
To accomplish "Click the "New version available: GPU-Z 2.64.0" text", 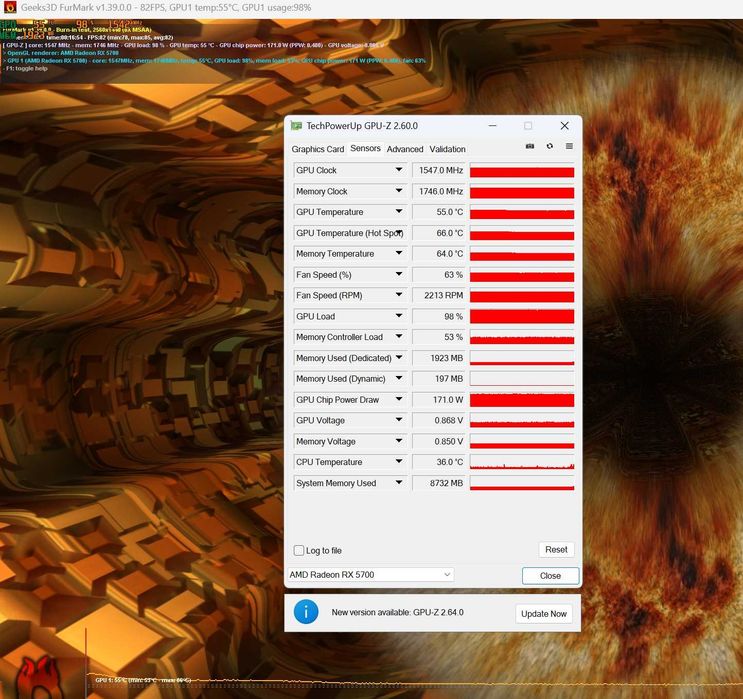I will (x=397, y=612).
